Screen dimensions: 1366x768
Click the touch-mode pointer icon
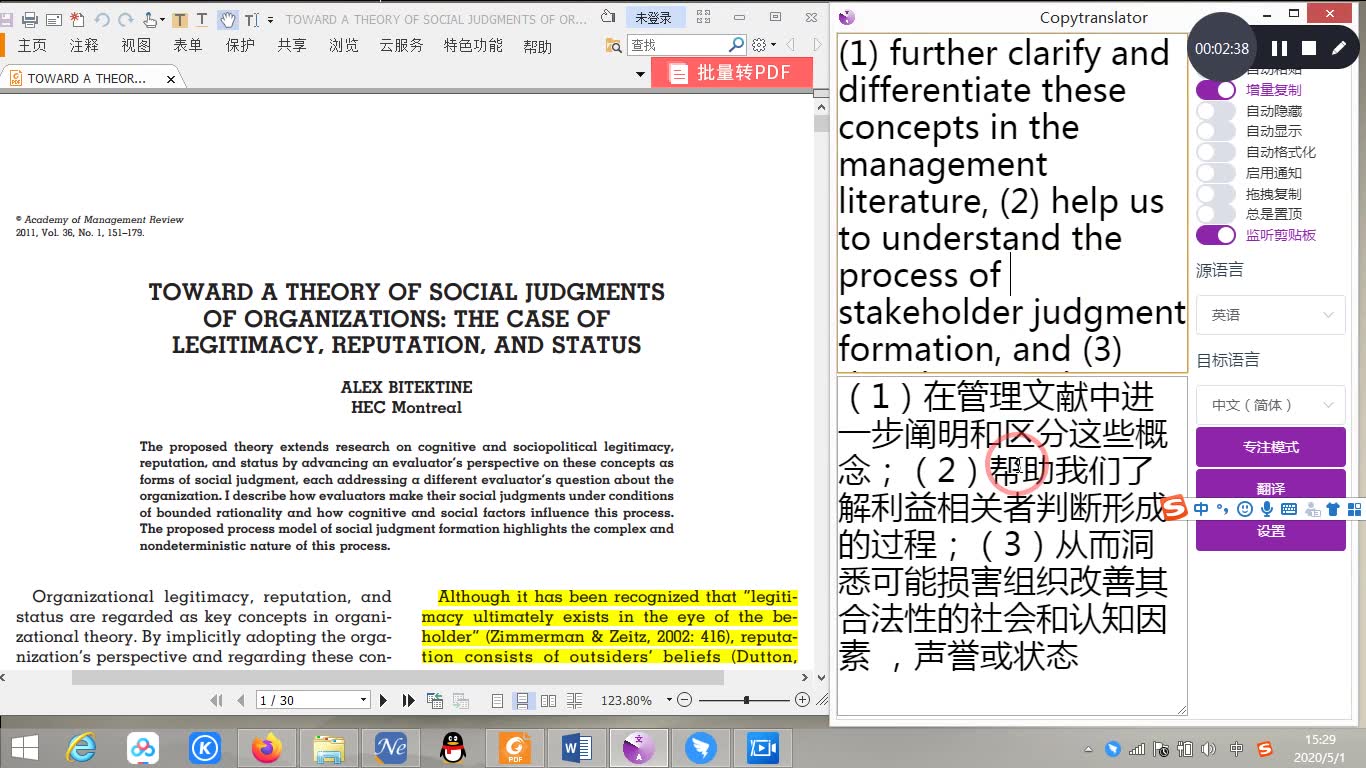pos(149,19)
